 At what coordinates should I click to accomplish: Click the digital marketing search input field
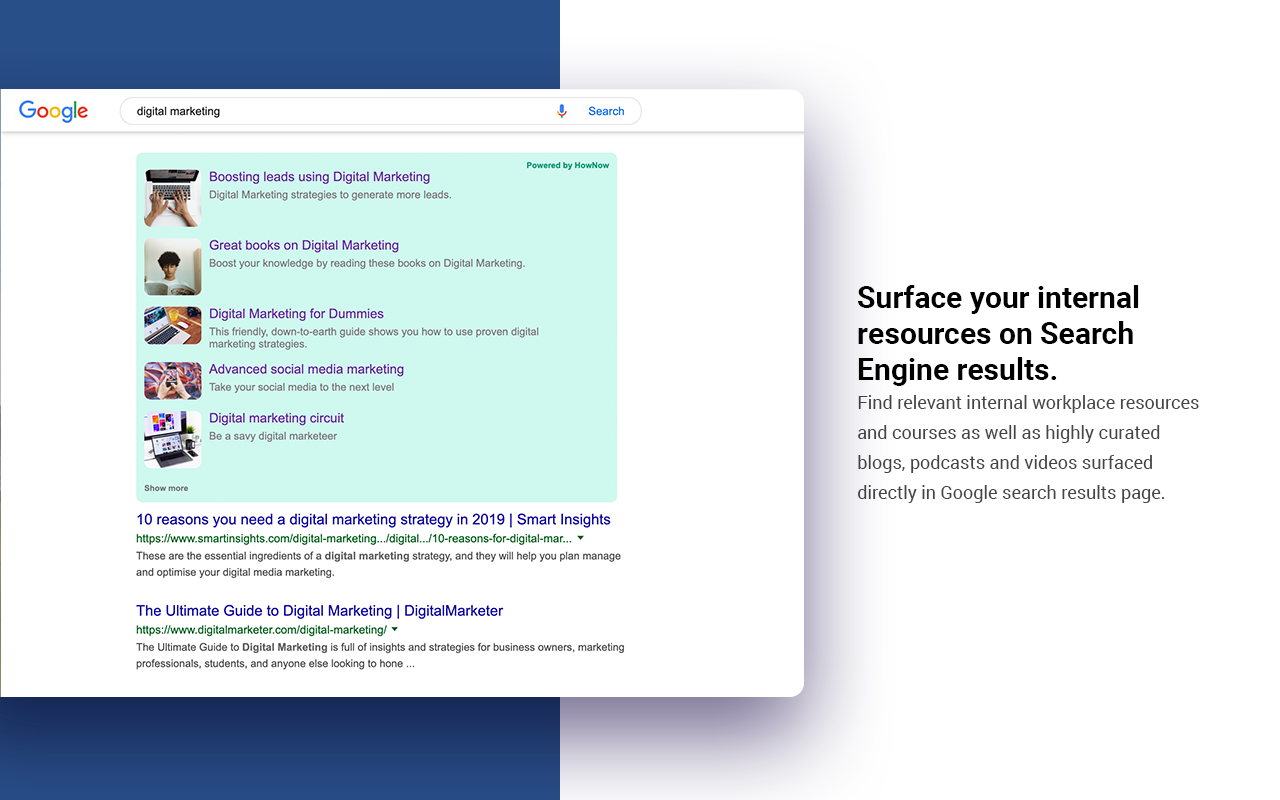pos(340,111)
